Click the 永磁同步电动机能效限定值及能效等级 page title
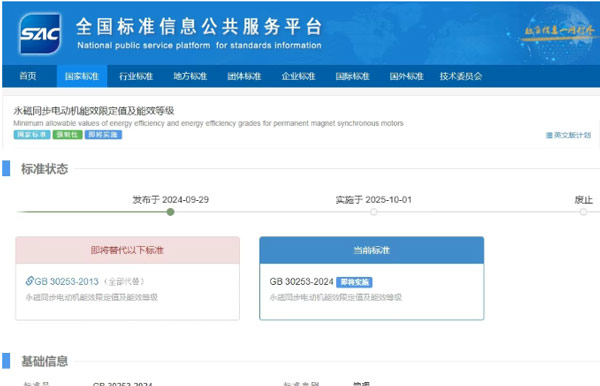This screenshot has width=600, height=386. point(94,111)
